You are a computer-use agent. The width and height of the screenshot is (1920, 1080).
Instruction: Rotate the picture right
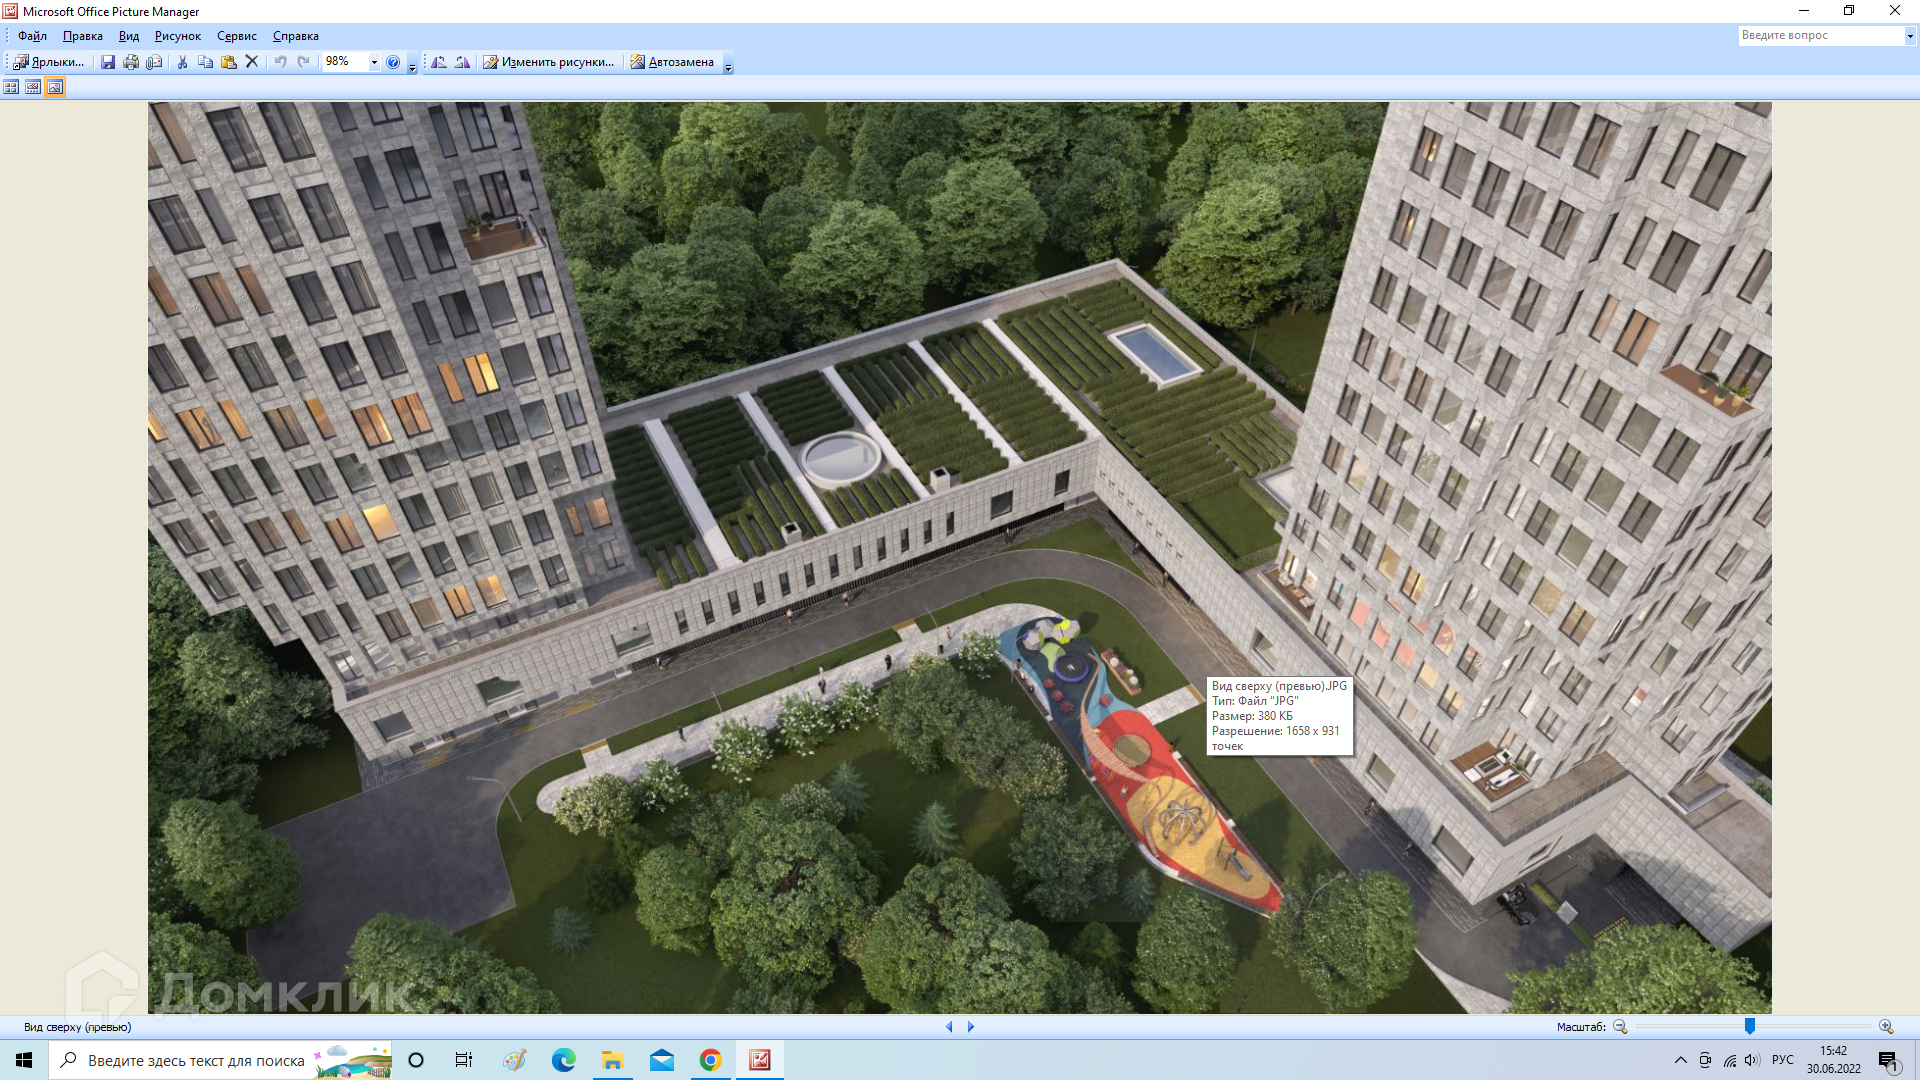(462, 62)
